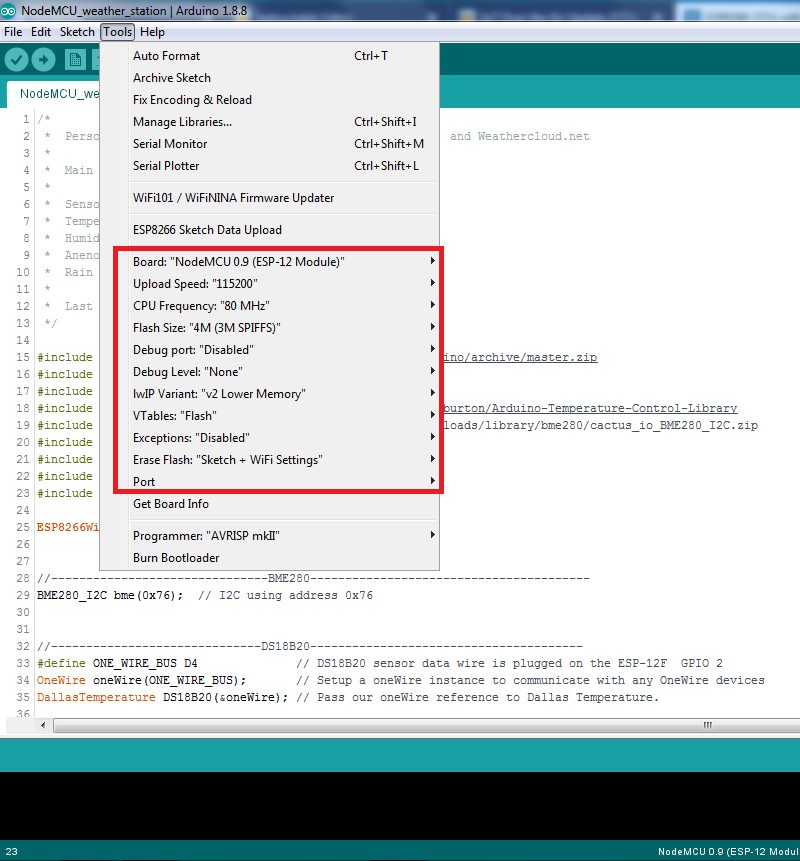Image resolution: width=800 pixels, height=861 pixels.
Task: Click #include on line 15
Action: (65, 357)
